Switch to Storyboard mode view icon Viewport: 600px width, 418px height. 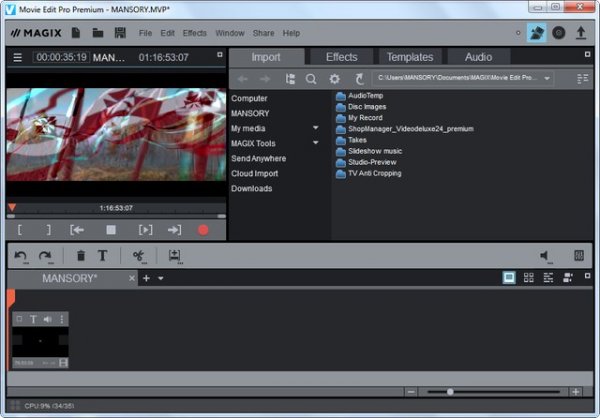click(x=509, y=277)
